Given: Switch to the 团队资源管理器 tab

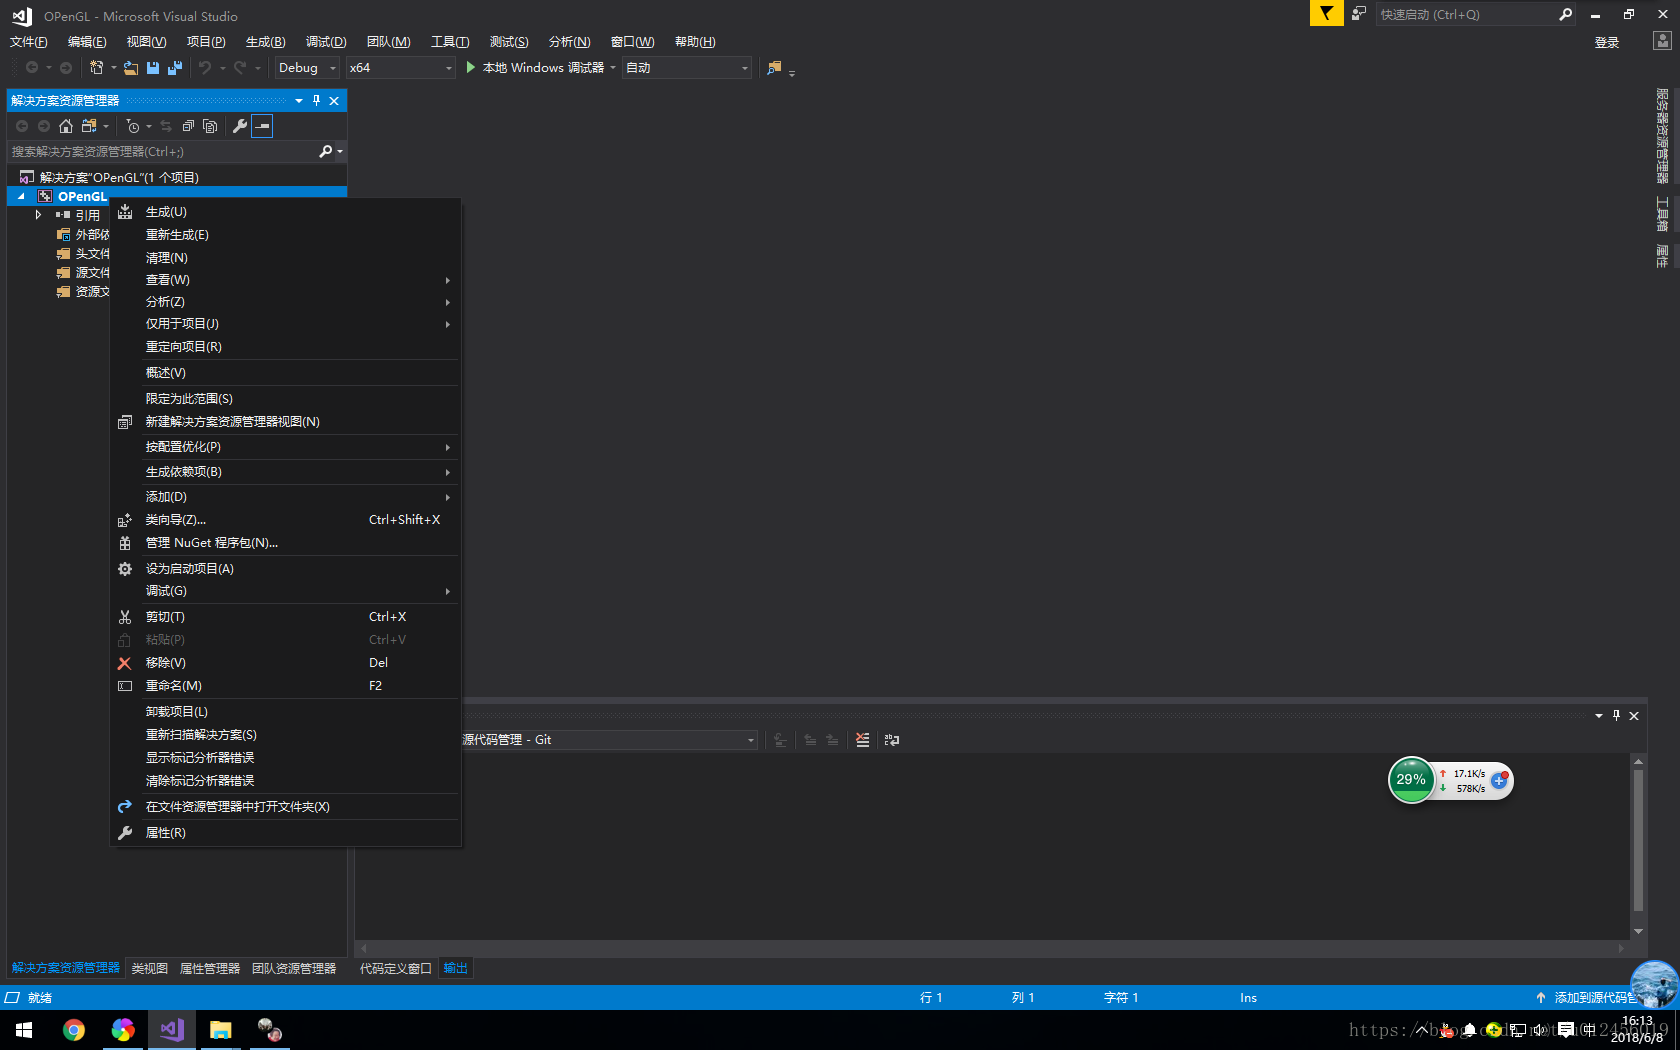Looking at the screenshot, I should coord(294,968).
